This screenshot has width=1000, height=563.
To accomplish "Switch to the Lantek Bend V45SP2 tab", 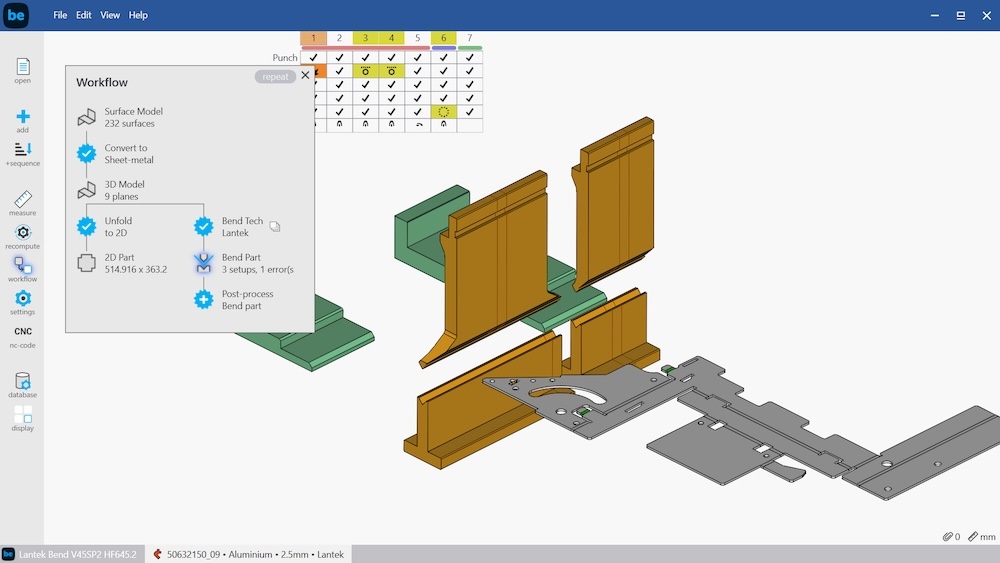I will [x=72, y=554].
